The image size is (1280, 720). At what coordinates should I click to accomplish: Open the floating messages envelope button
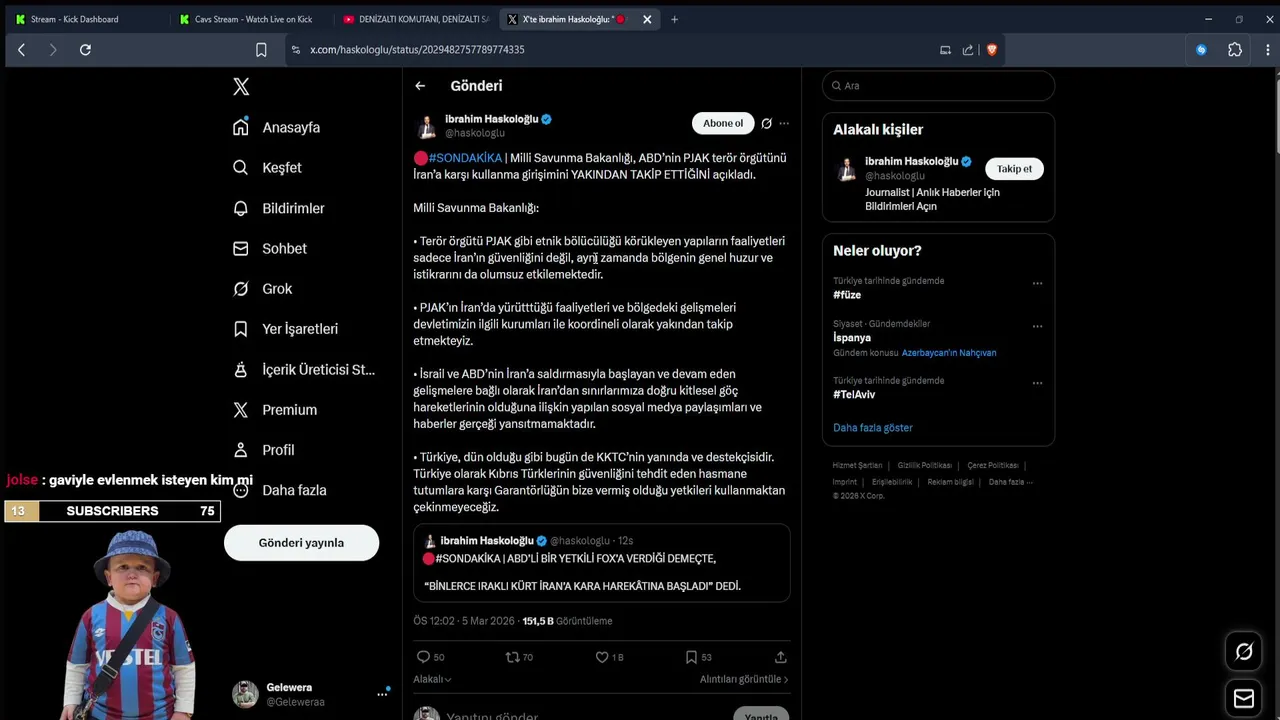1244,698
